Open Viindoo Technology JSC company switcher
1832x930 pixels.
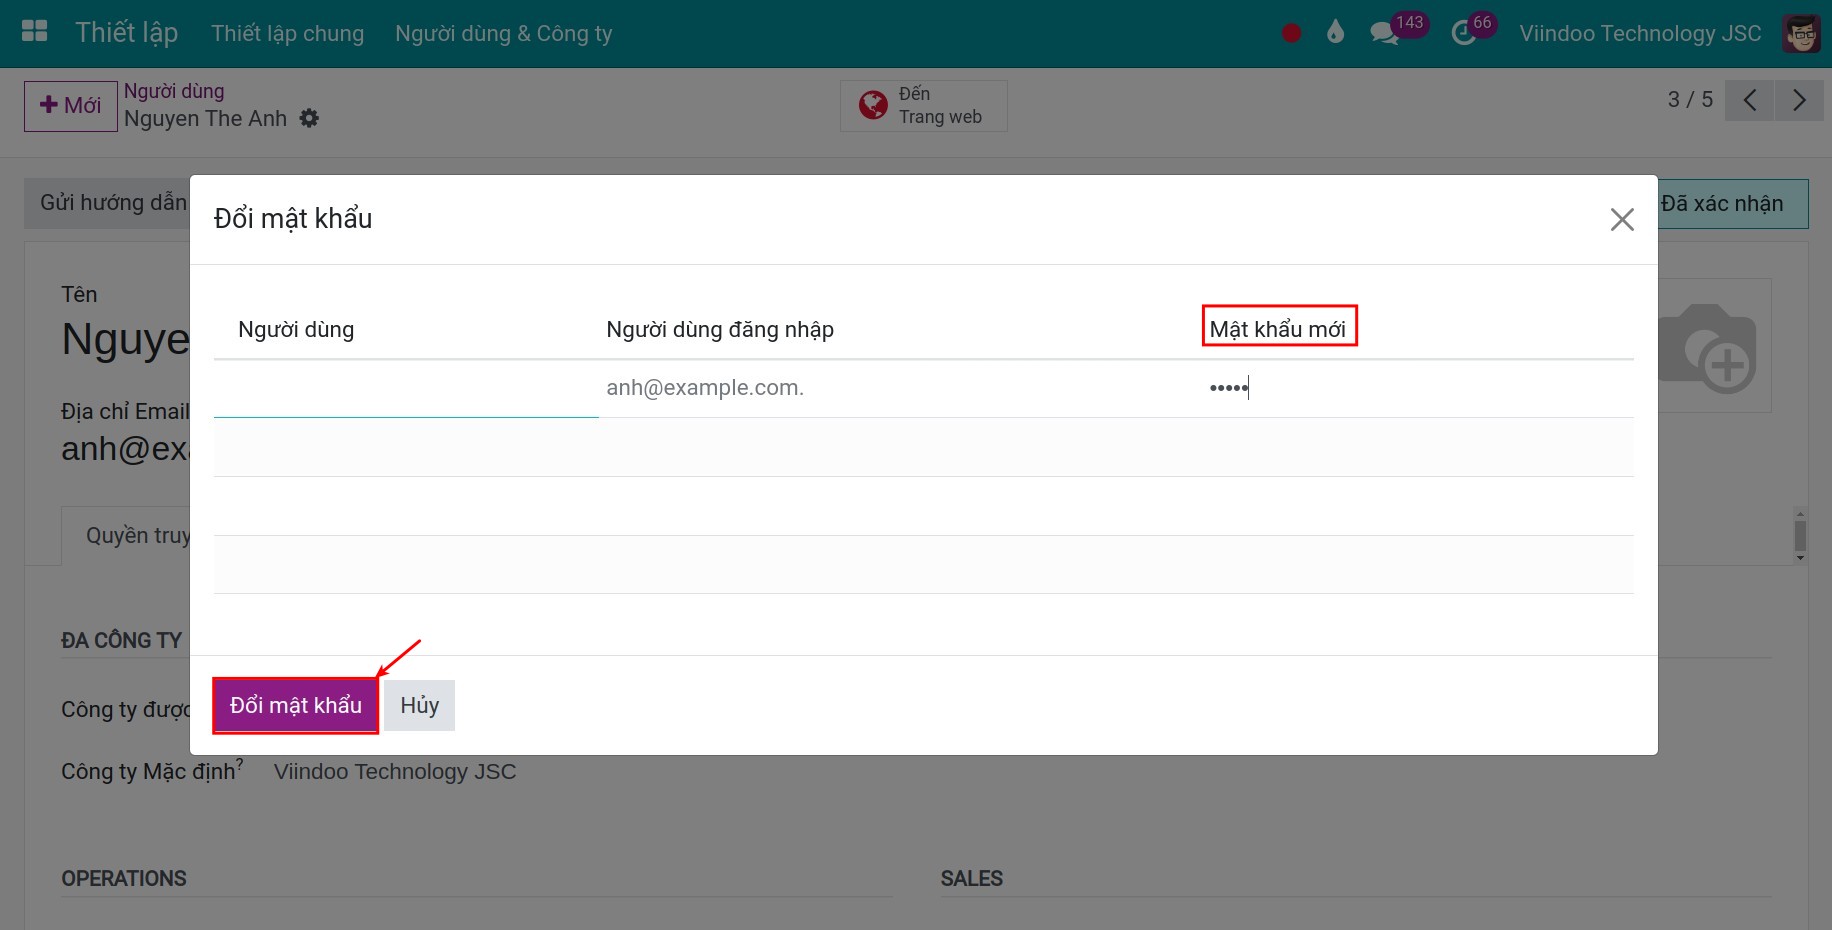pos(1640,33)
